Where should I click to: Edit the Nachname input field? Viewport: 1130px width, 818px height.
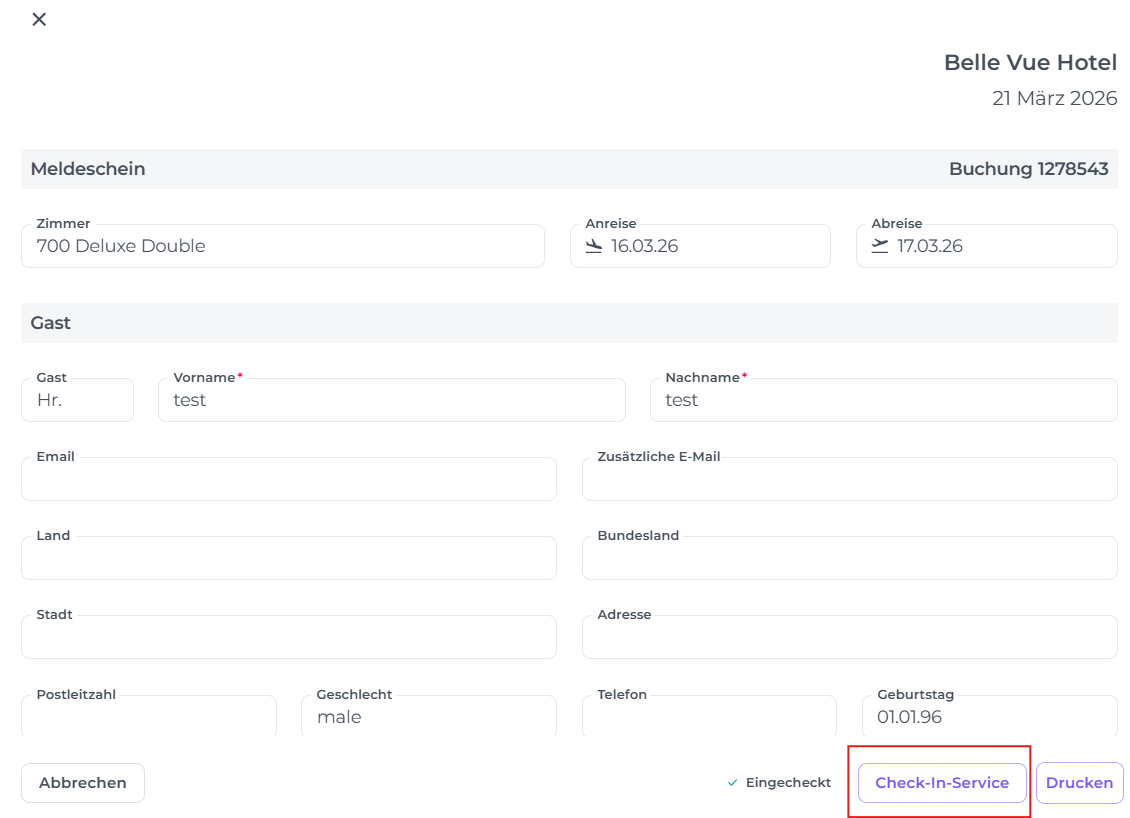point(883,400)
